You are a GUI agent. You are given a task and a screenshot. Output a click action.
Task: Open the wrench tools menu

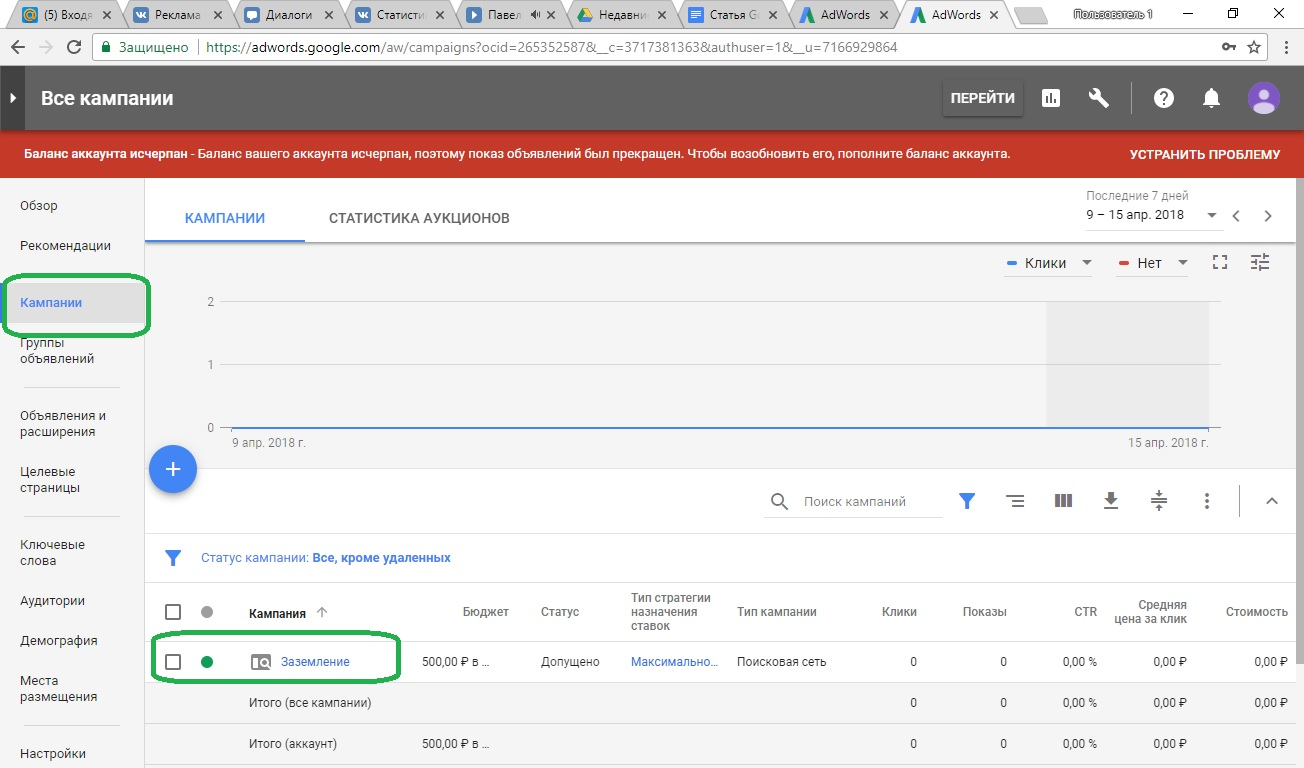pyautogui.click(x=1099, y=98)
